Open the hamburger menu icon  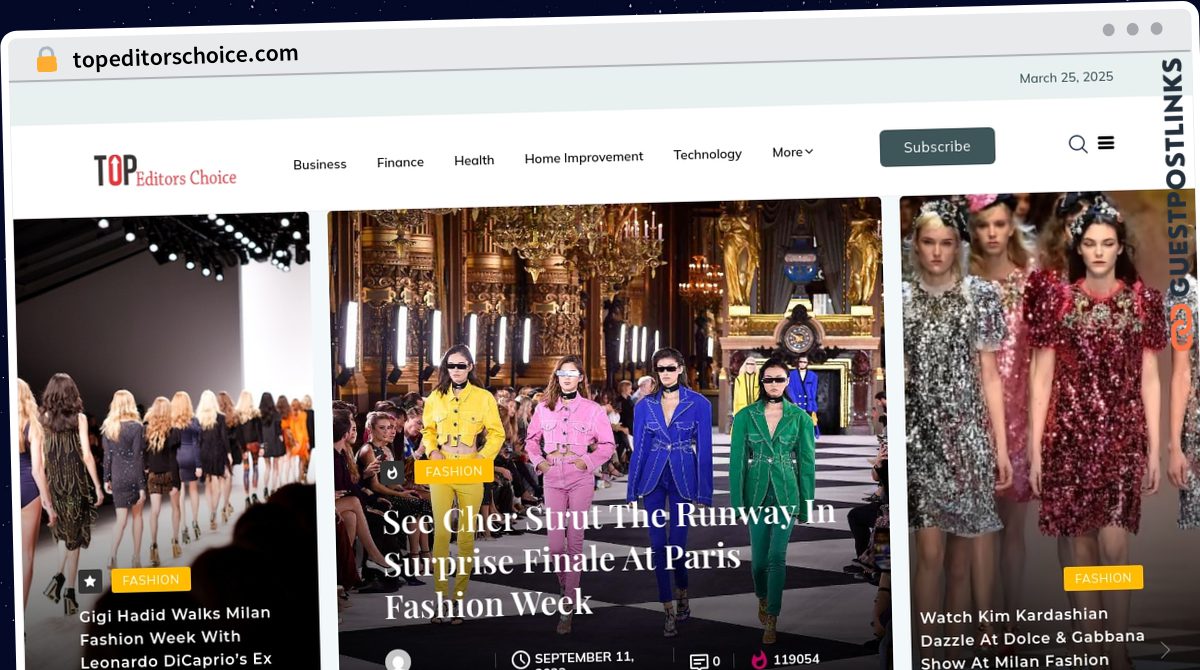click(x=1106, y=143)
